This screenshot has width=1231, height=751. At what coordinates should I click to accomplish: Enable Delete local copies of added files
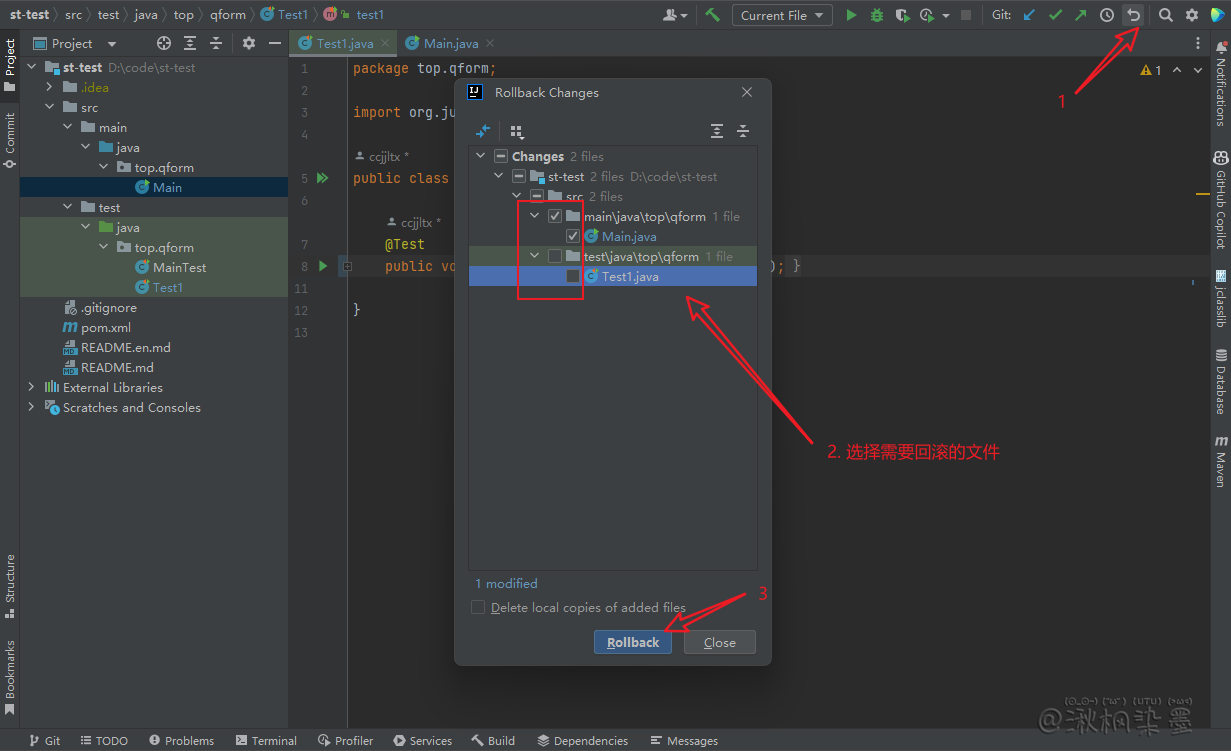pyautogui.click(x=478, y=607)
